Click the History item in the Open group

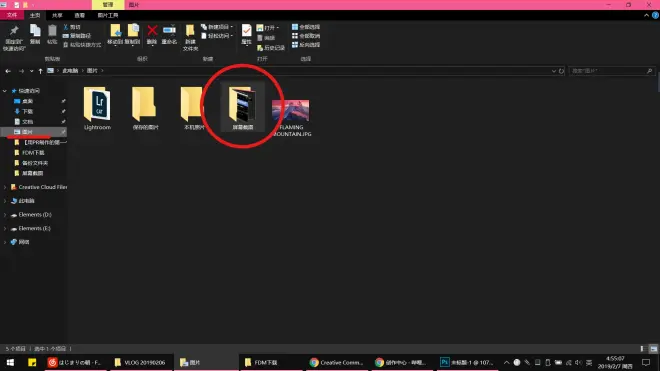271,48
